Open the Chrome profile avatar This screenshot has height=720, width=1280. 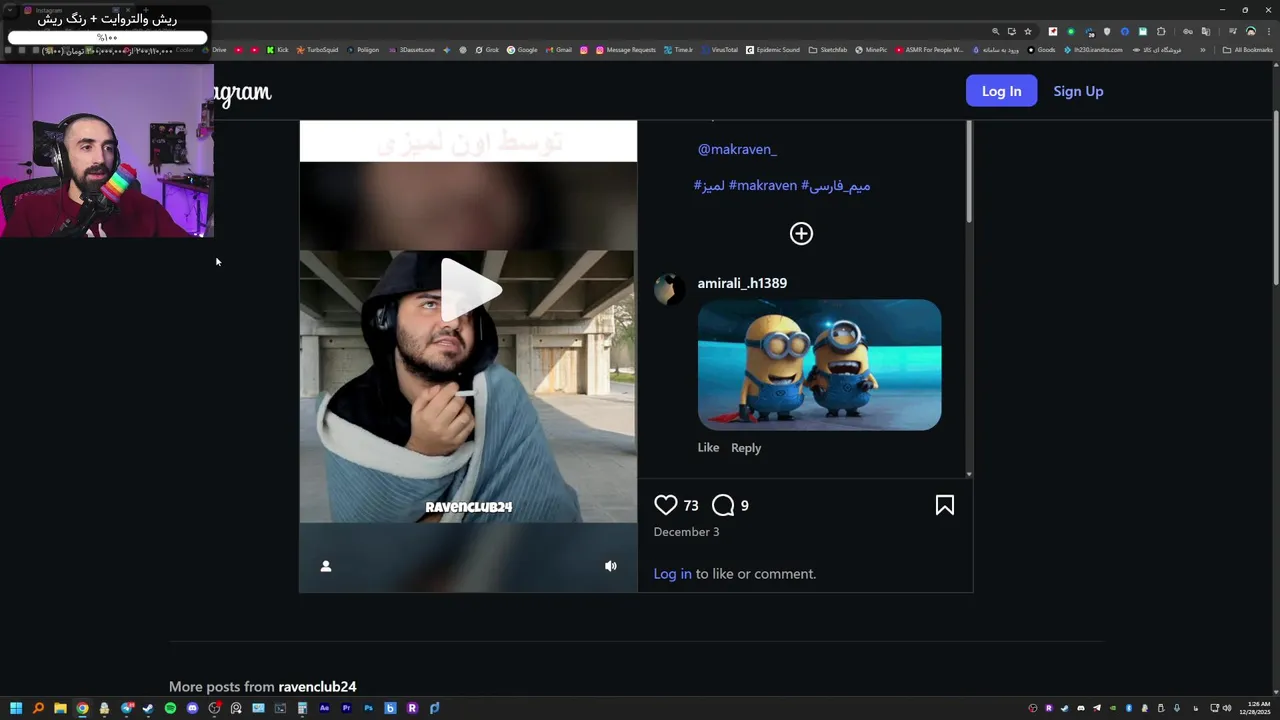1251,31
